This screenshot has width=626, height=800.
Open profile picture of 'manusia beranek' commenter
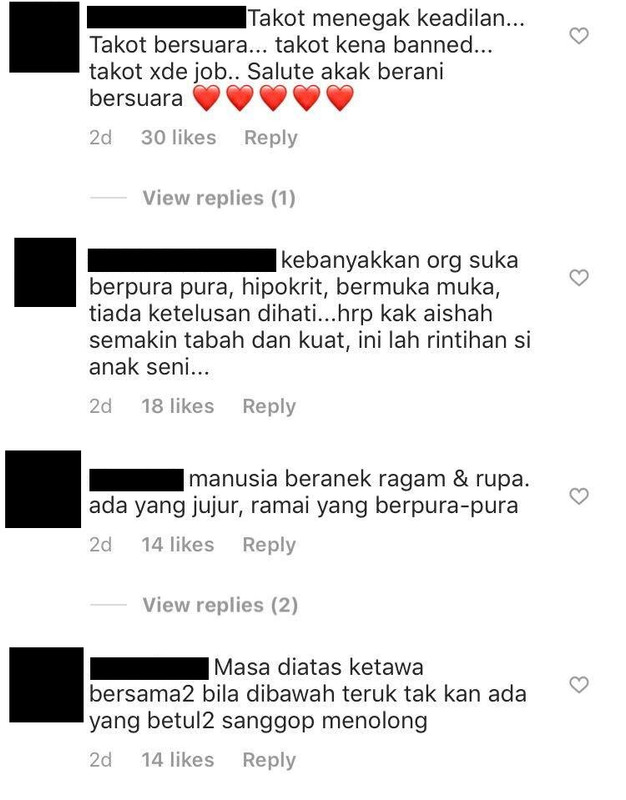(43, 489)
